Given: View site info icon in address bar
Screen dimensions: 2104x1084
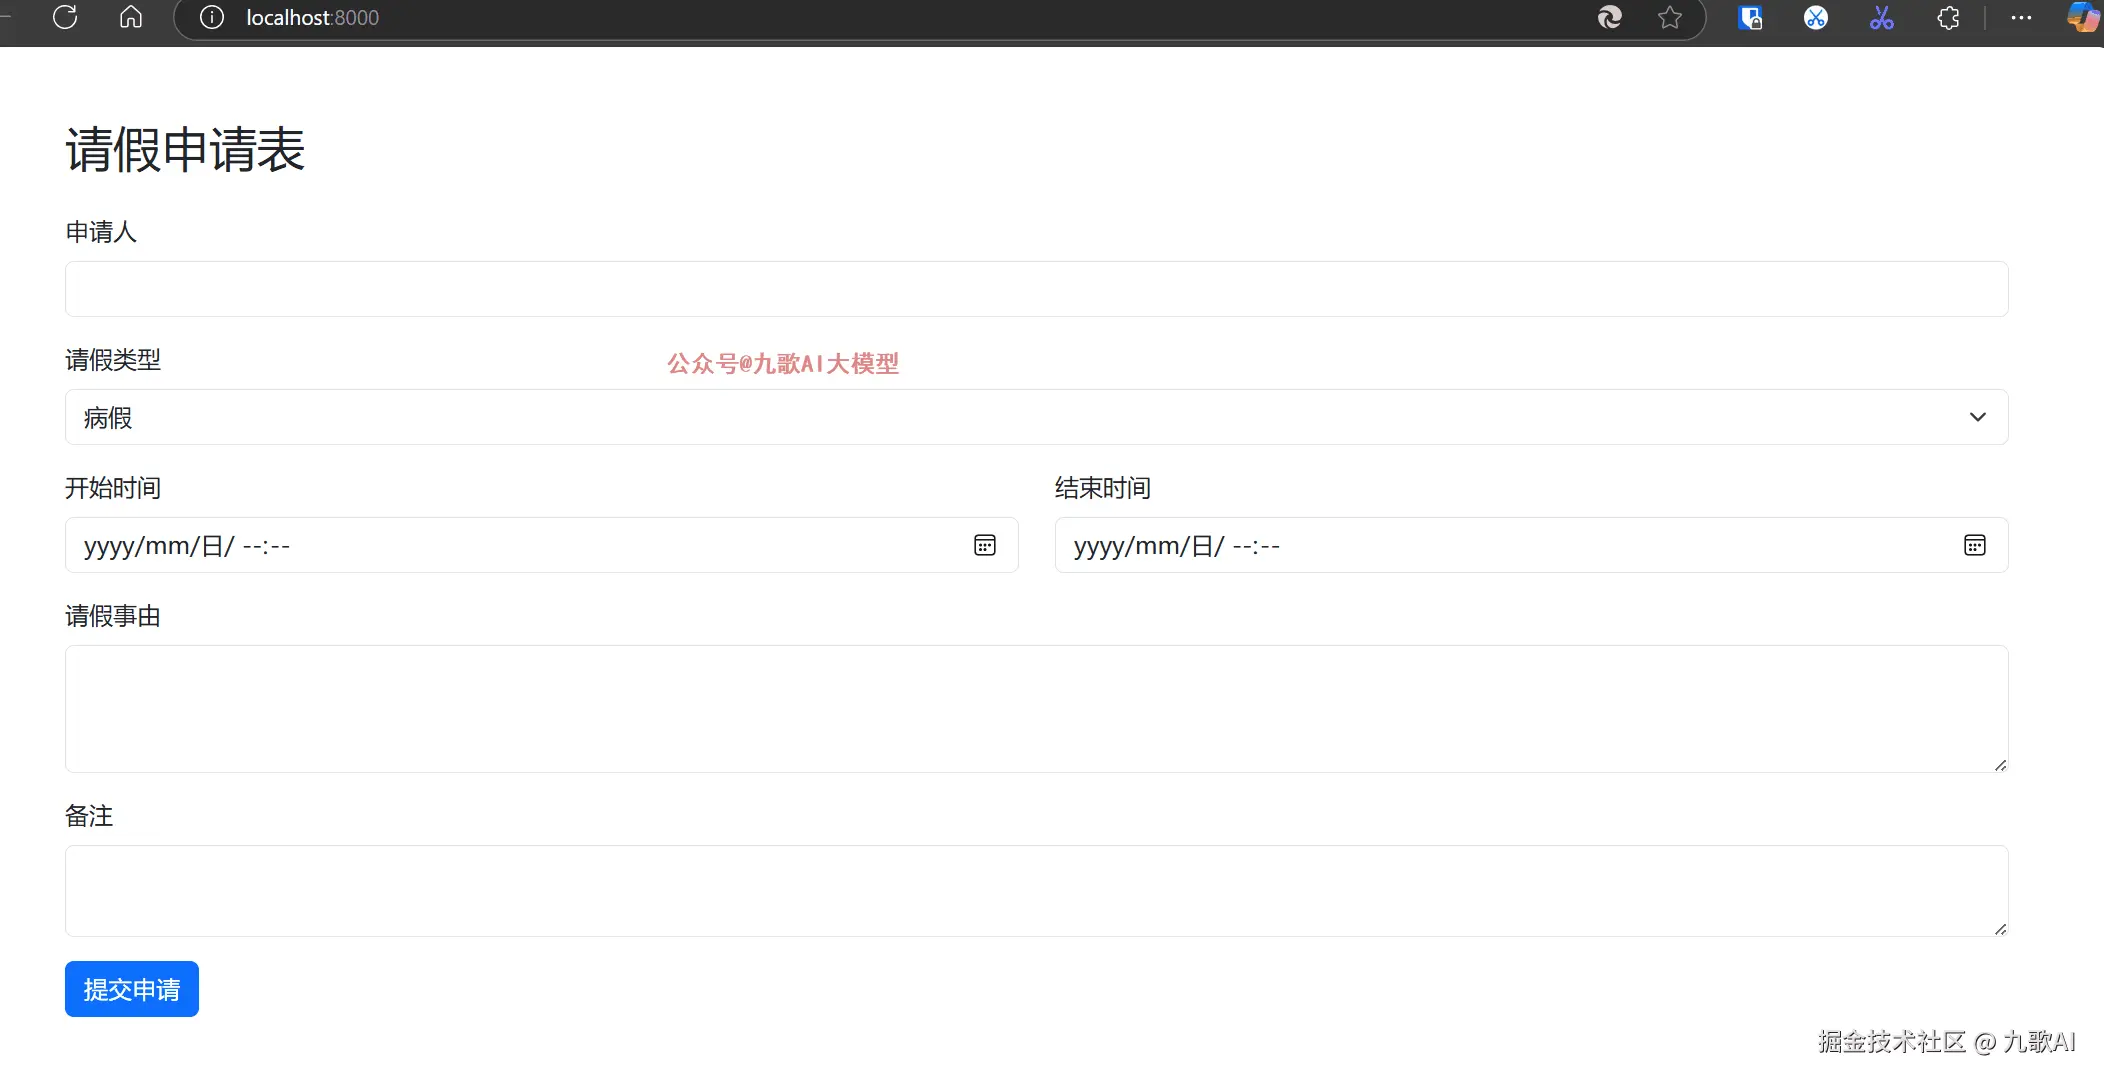Looking at the screenshot, I should (x=211, y=17).
